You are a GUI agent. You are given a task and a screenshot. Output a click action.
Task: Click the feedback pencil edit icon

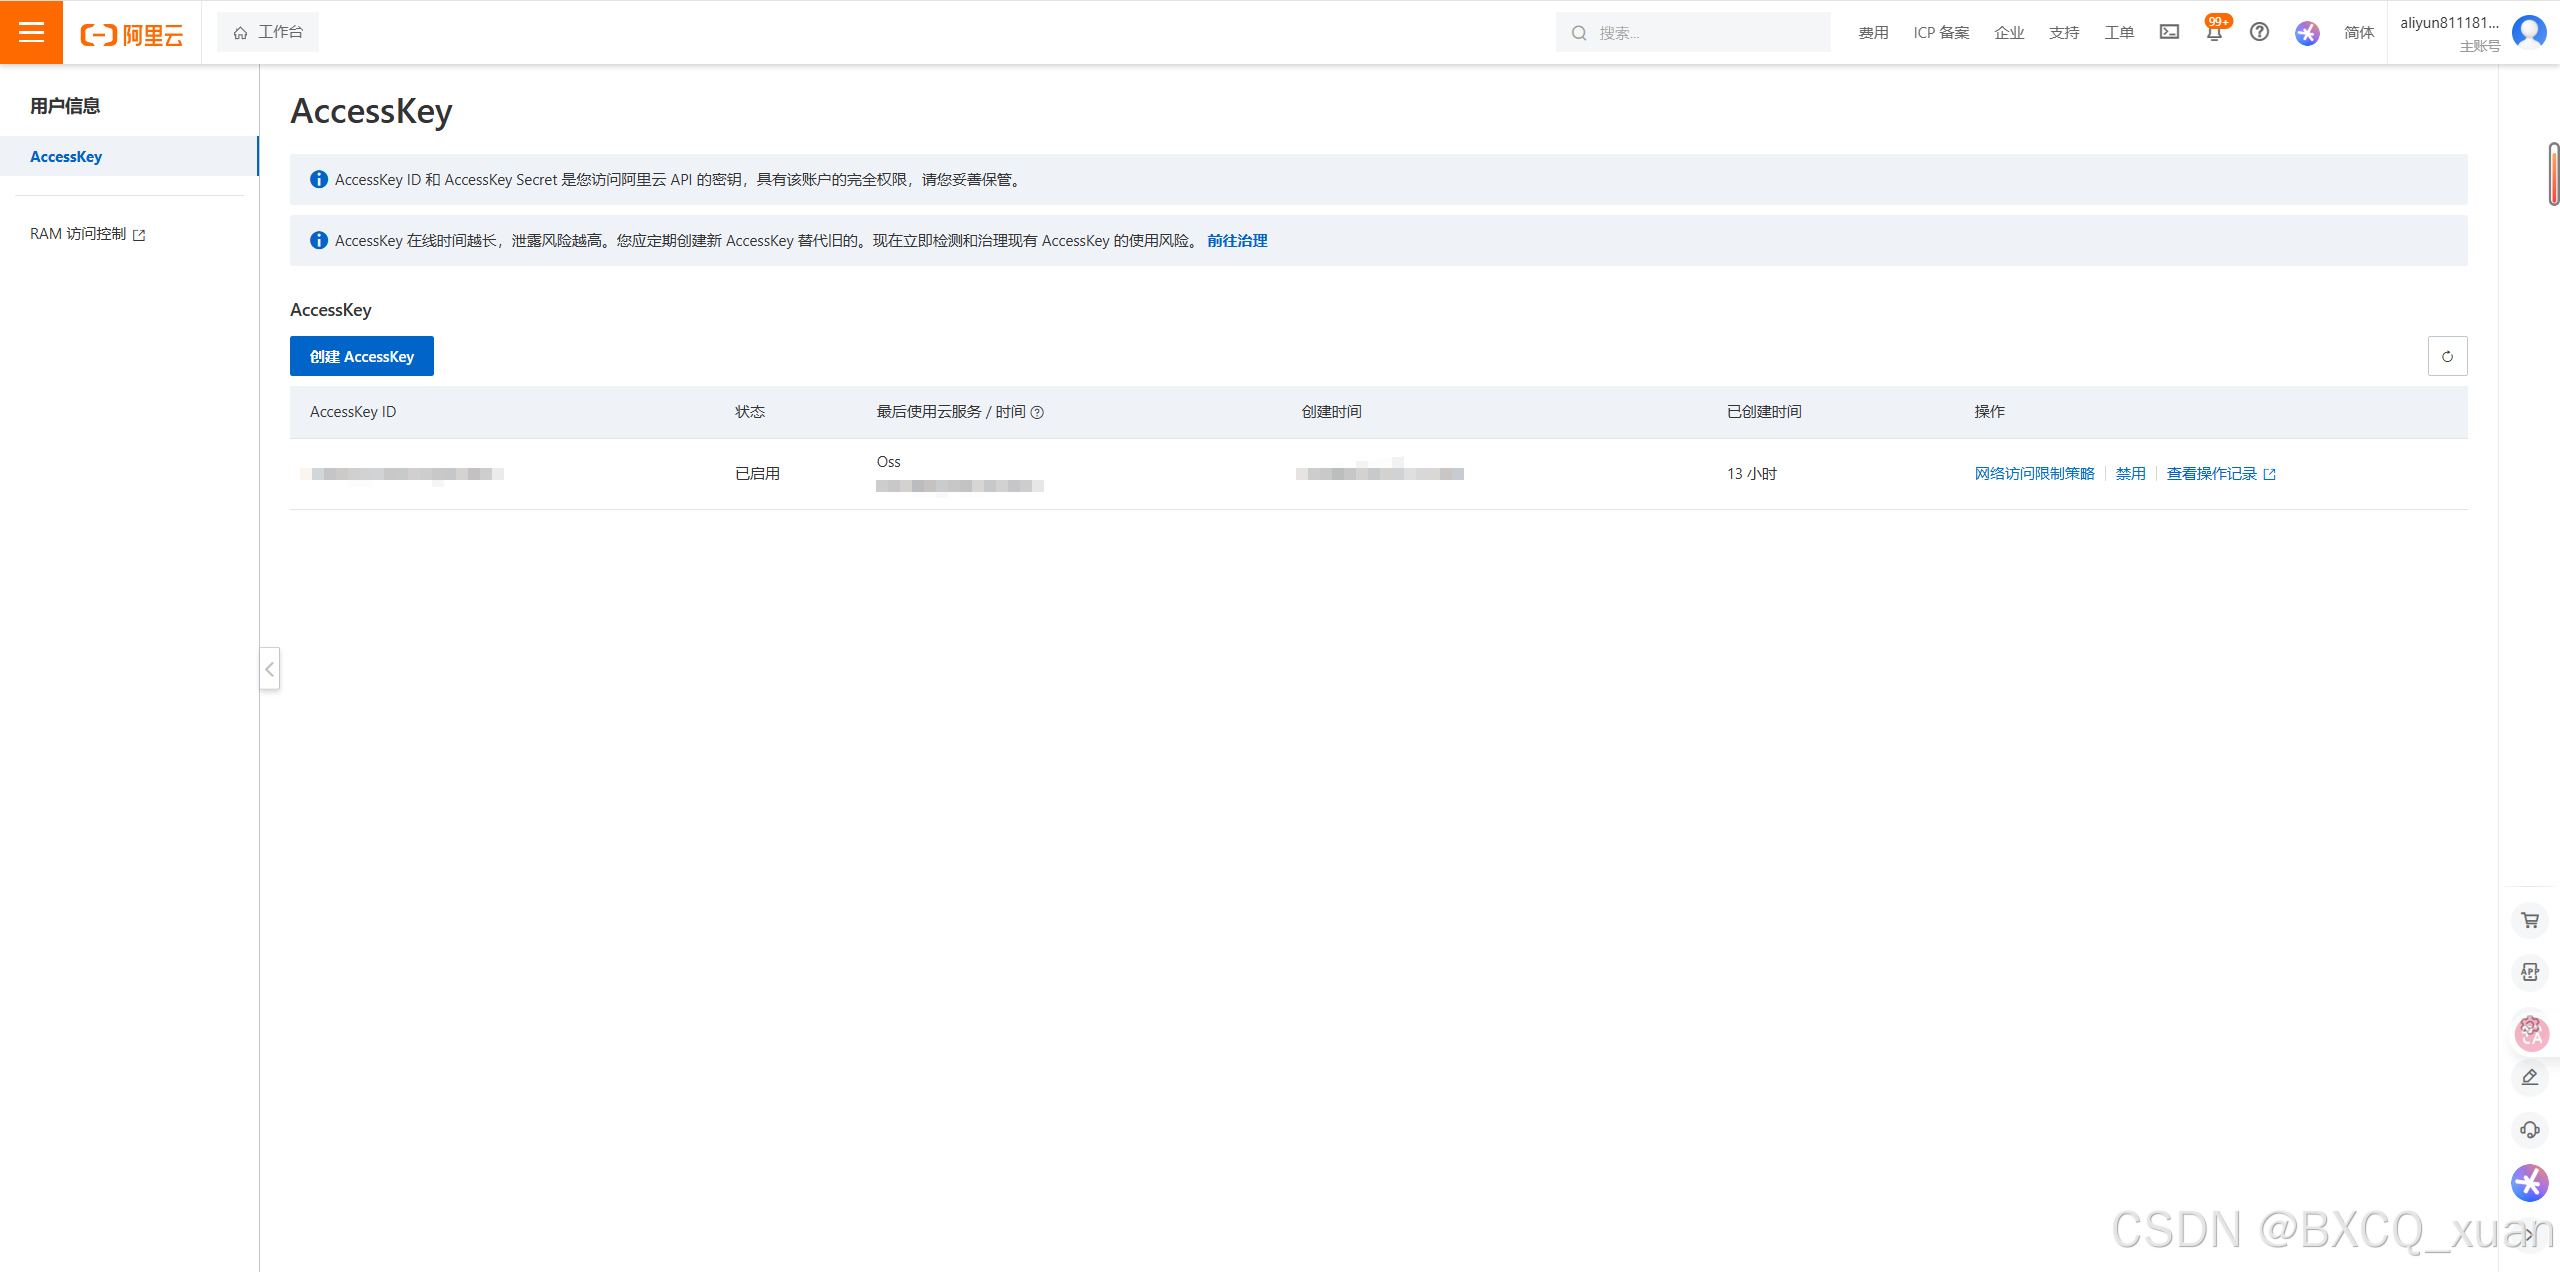click(x=2530, y=1077)
